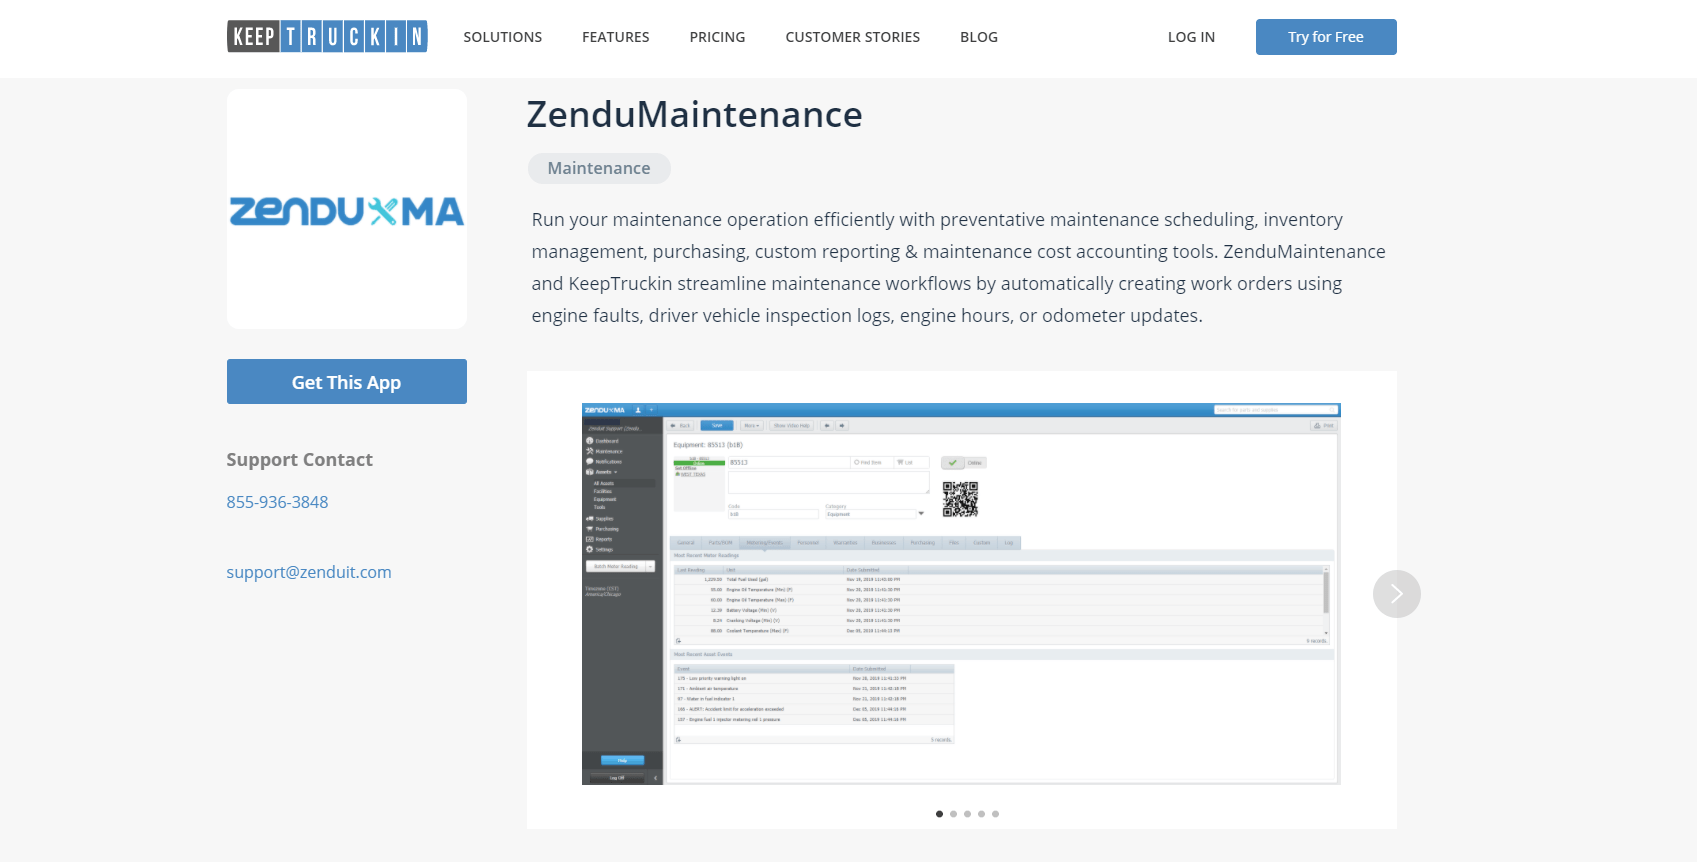Screen dimensions: 1697x862
Task: Click the Try for Free button
Action: point(1326,37)
